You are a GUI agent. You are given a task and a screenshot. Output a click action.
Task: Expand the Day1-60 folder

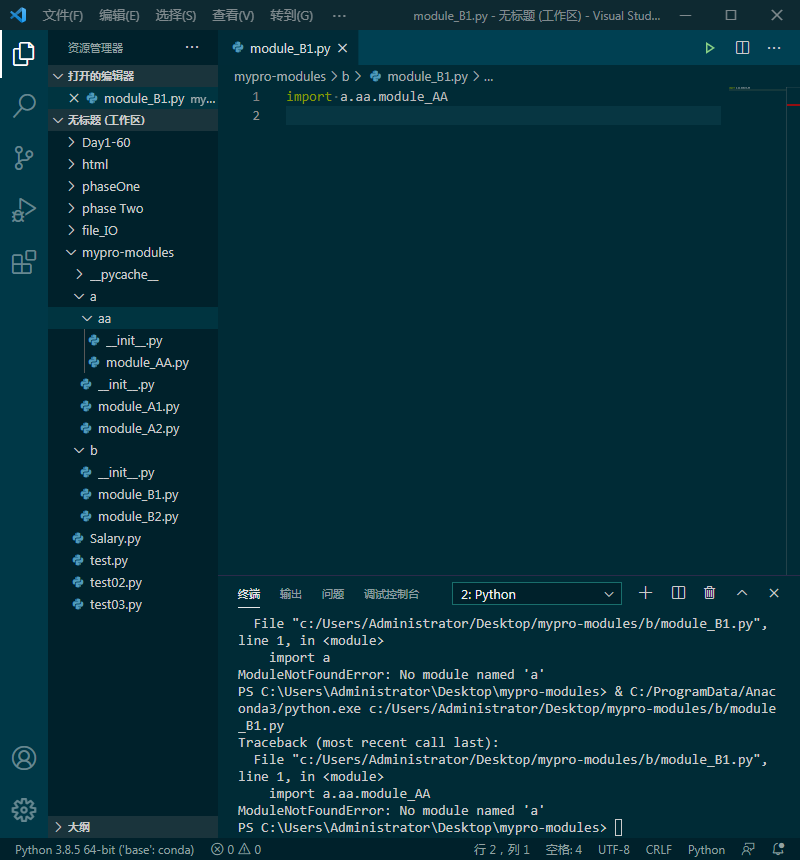[133, 143]
